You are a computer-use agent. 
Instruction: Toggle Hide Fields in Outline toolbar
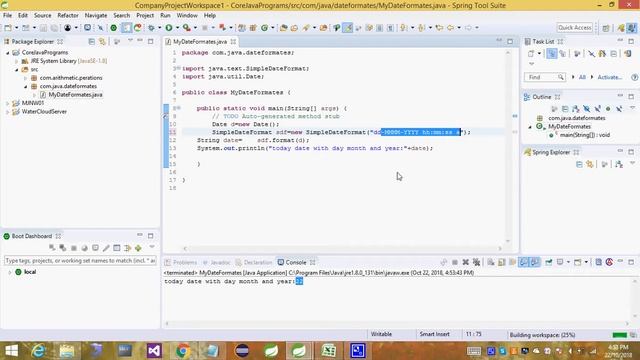pos(587,109)
